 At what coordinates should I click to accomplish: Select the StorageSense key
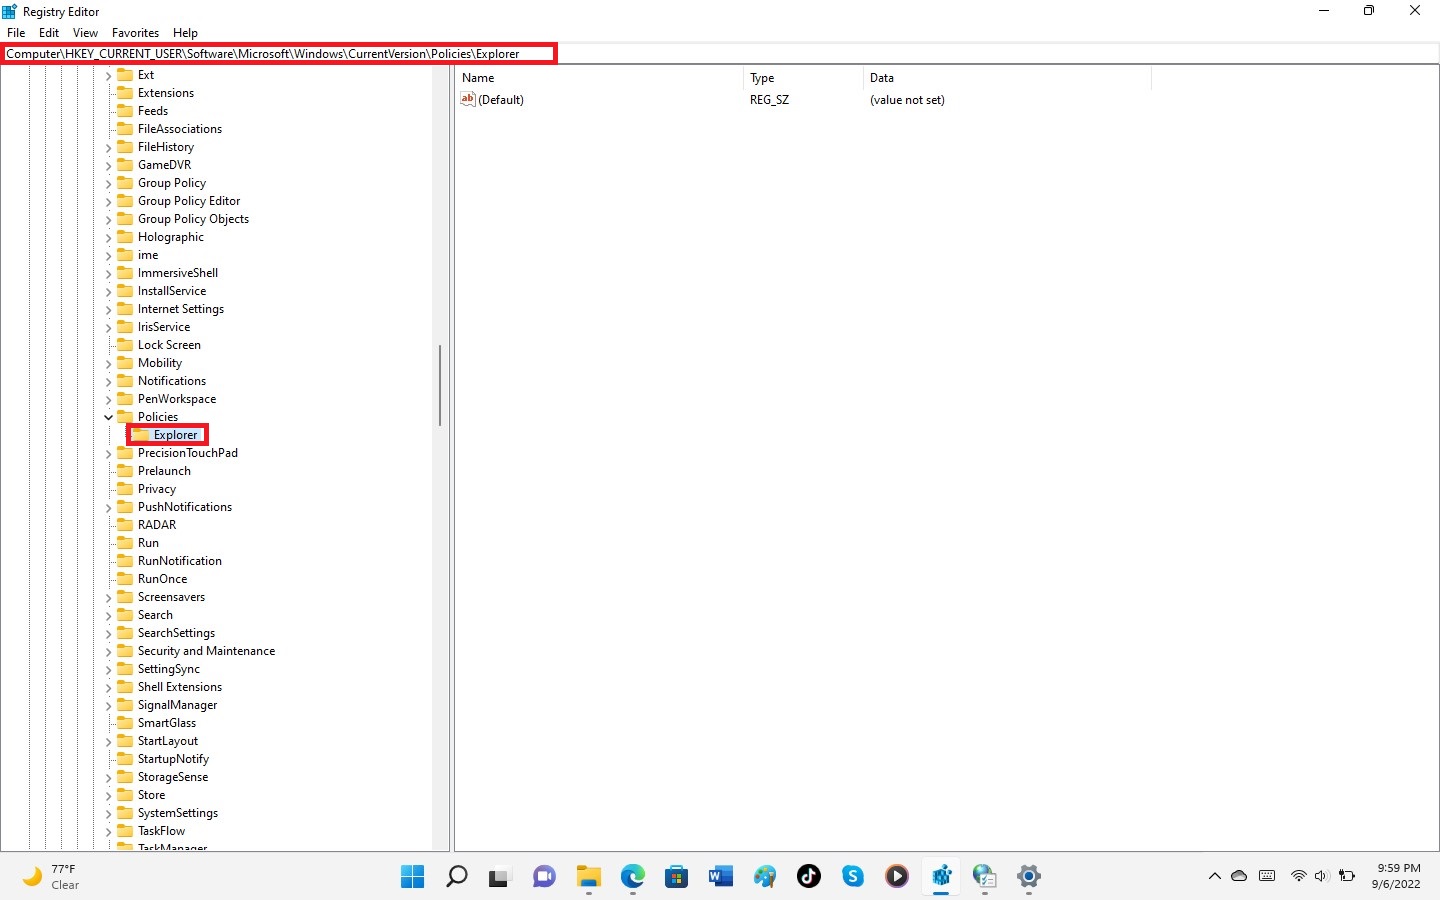click(173, 777)
